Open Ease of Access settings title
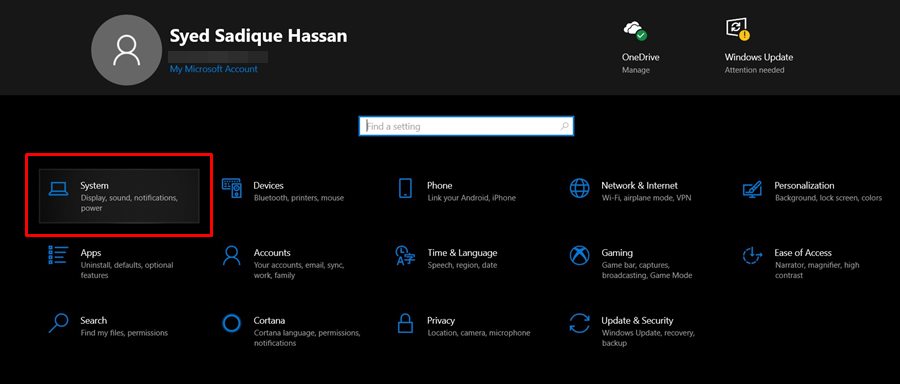The image size is (900, 384). [x=803, y=253]
